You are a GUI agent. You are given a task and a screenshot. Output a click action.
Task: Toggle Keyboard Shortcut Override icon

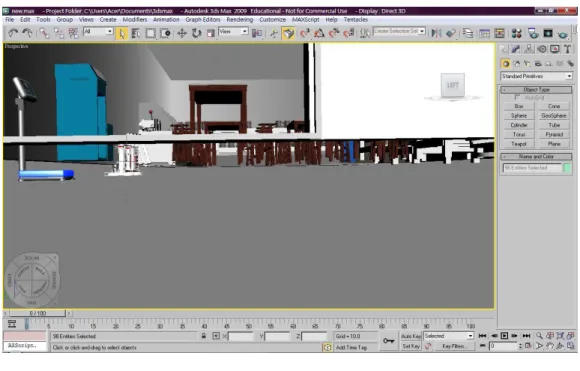(289, 34)
